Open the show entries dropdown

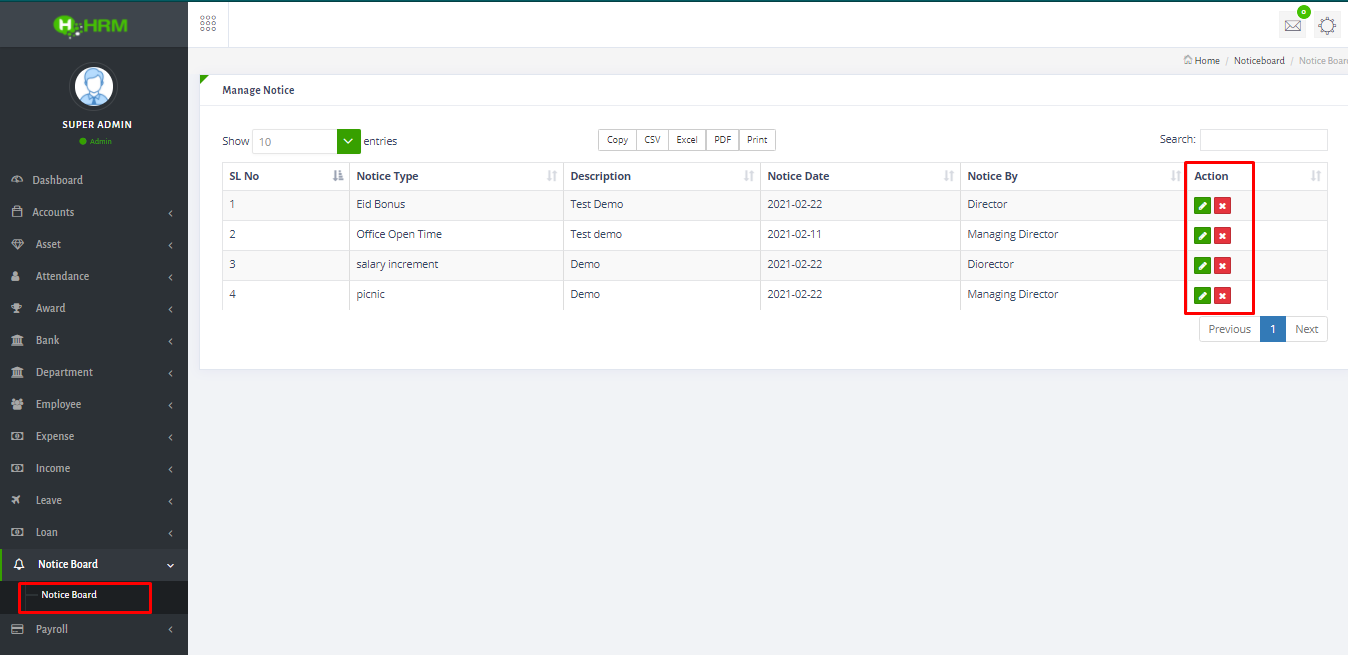pos(306,142)
